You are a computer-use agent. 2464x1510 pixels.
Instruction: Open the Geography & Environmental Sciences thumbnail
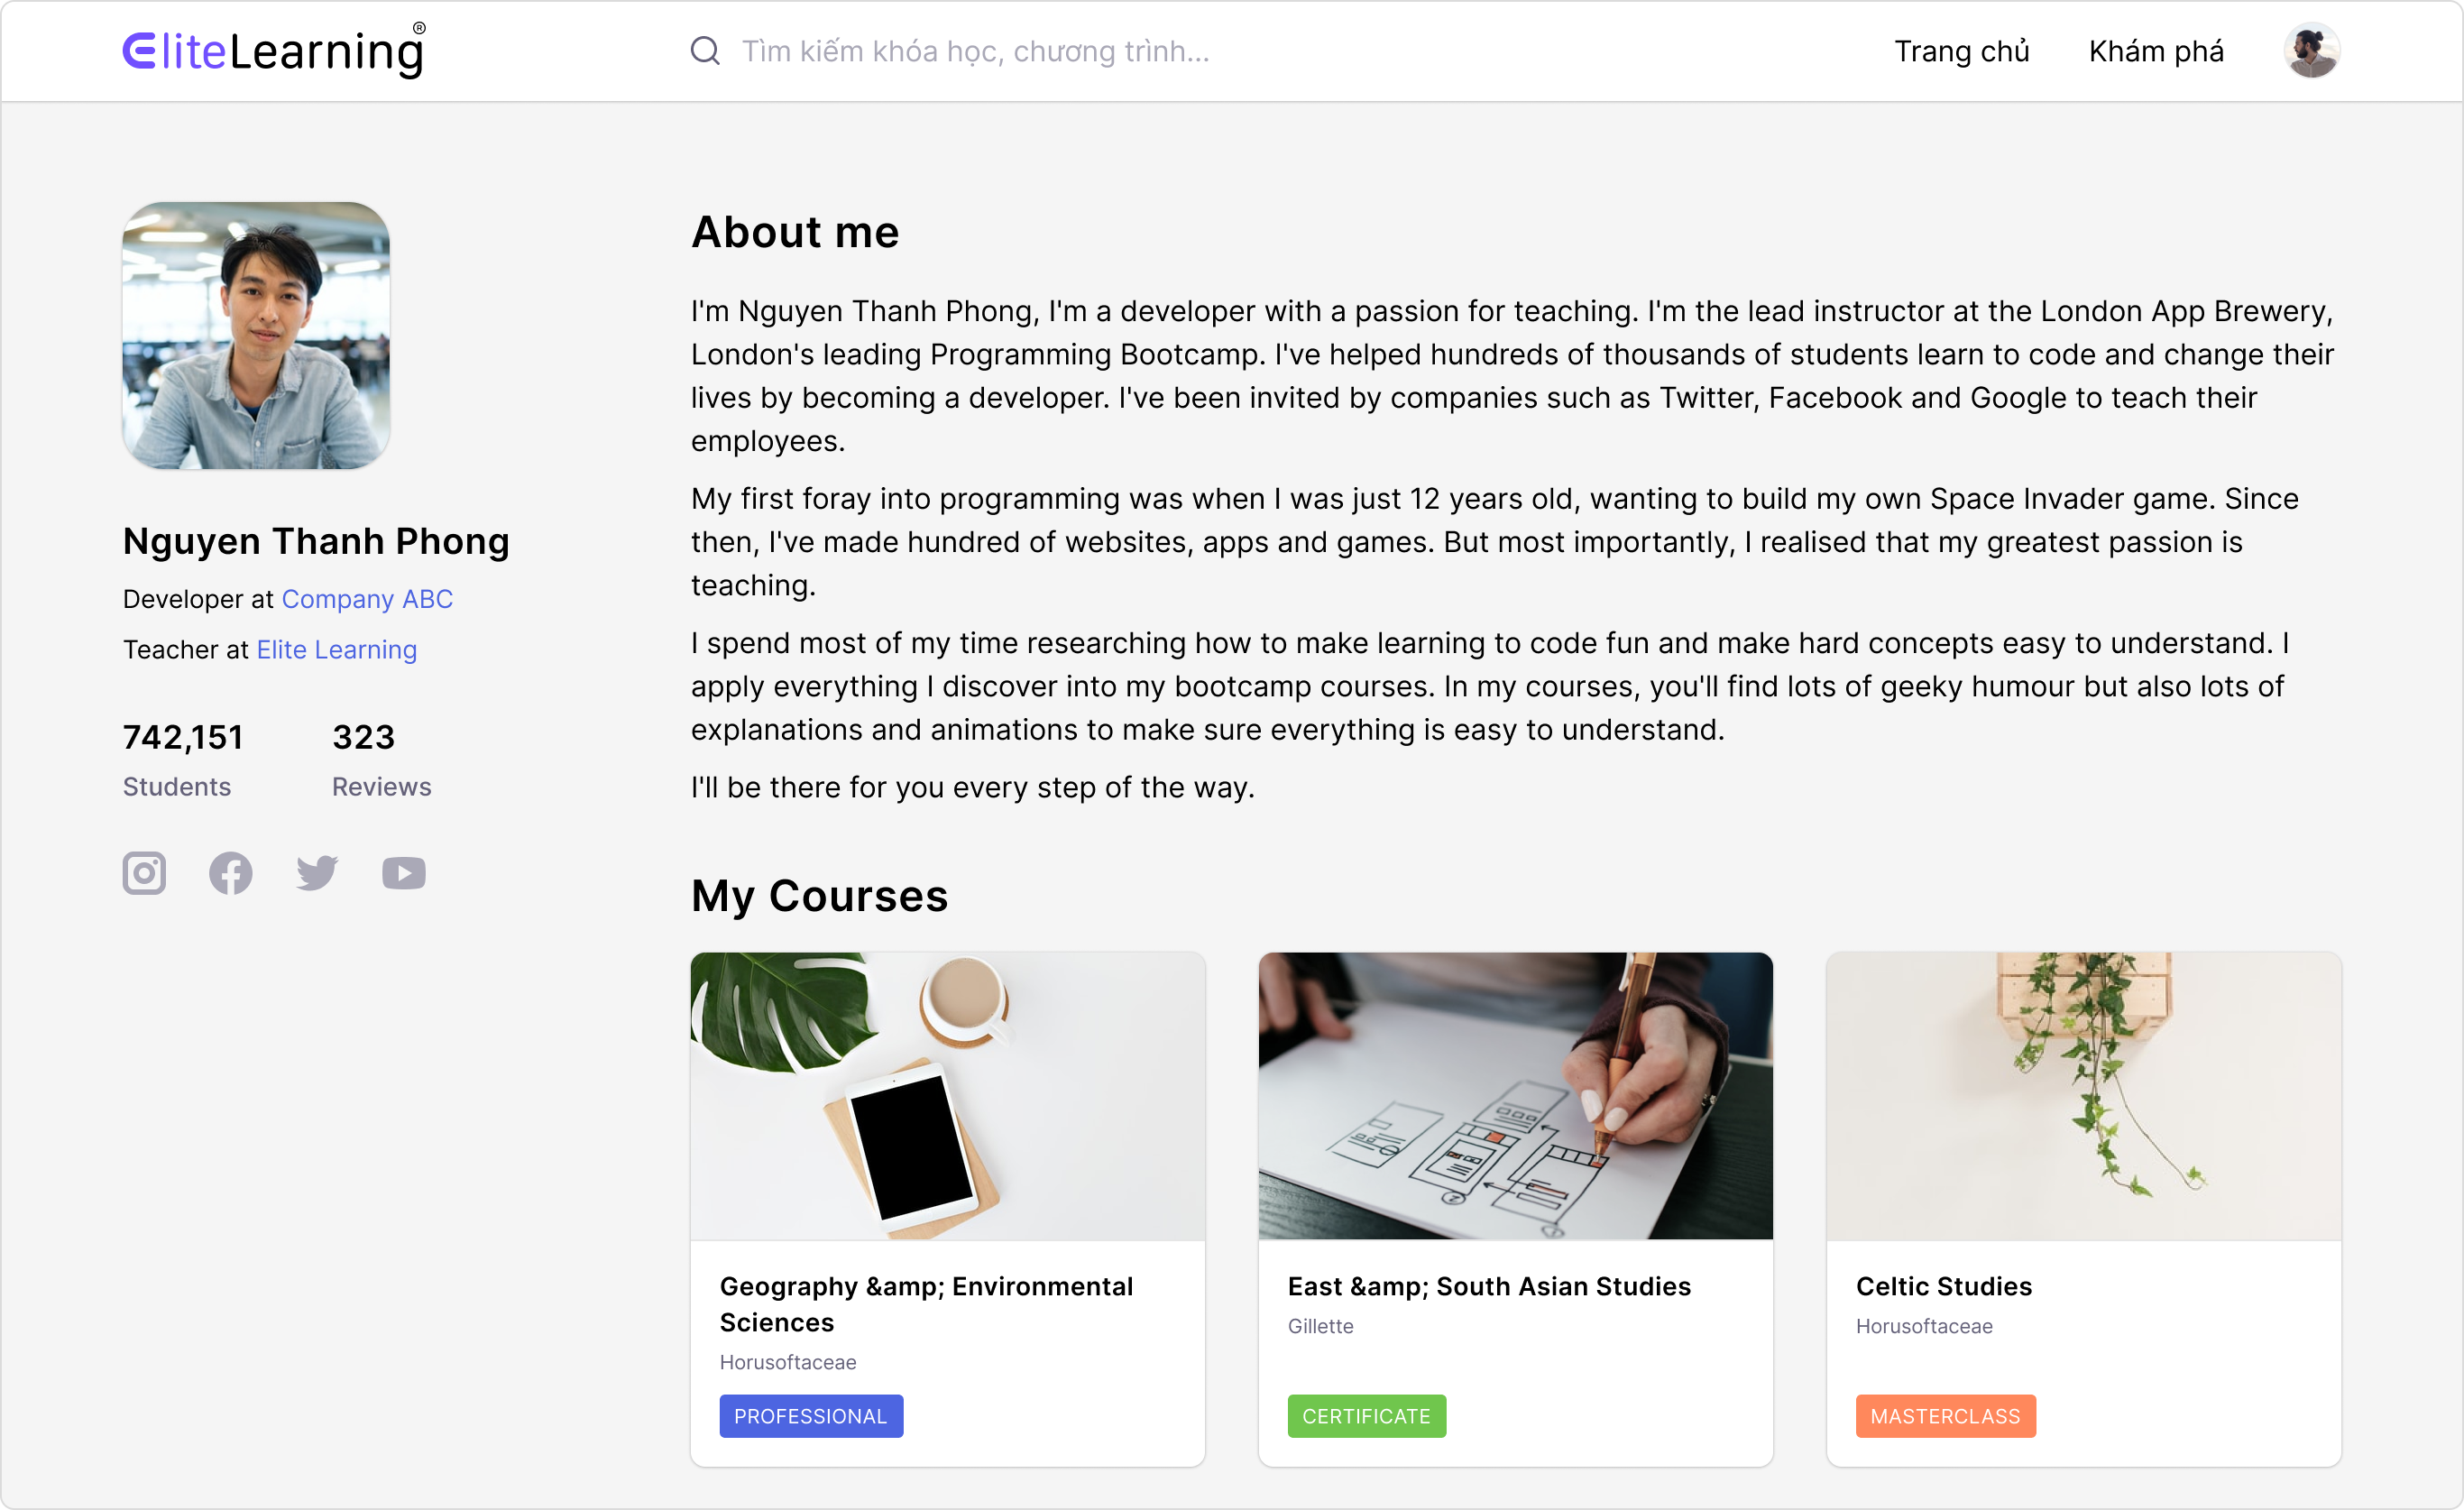[947, 1096]
